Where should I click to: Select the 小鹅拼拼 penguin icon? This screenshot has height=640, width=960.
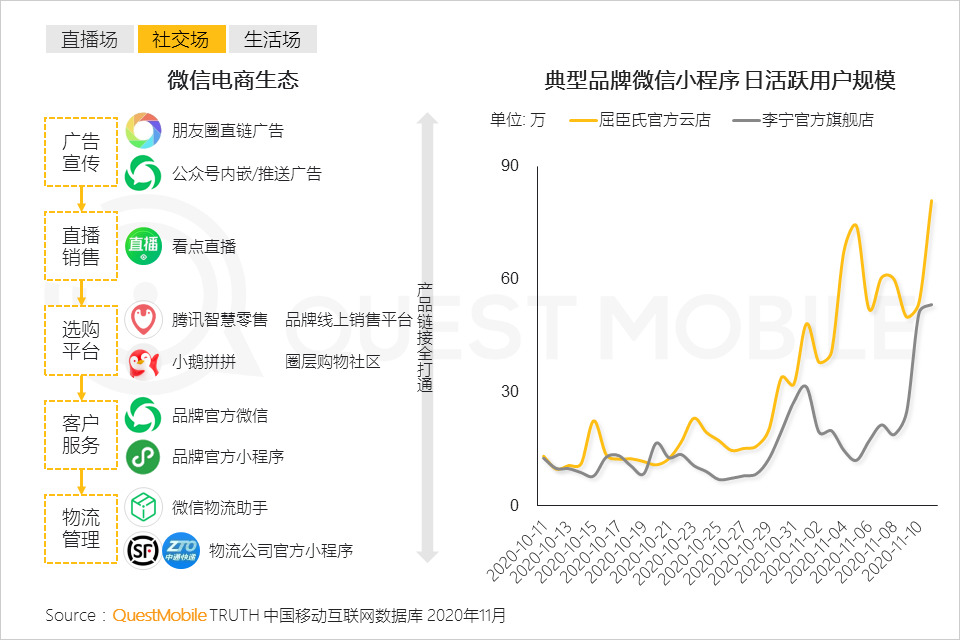click(143, 363)
